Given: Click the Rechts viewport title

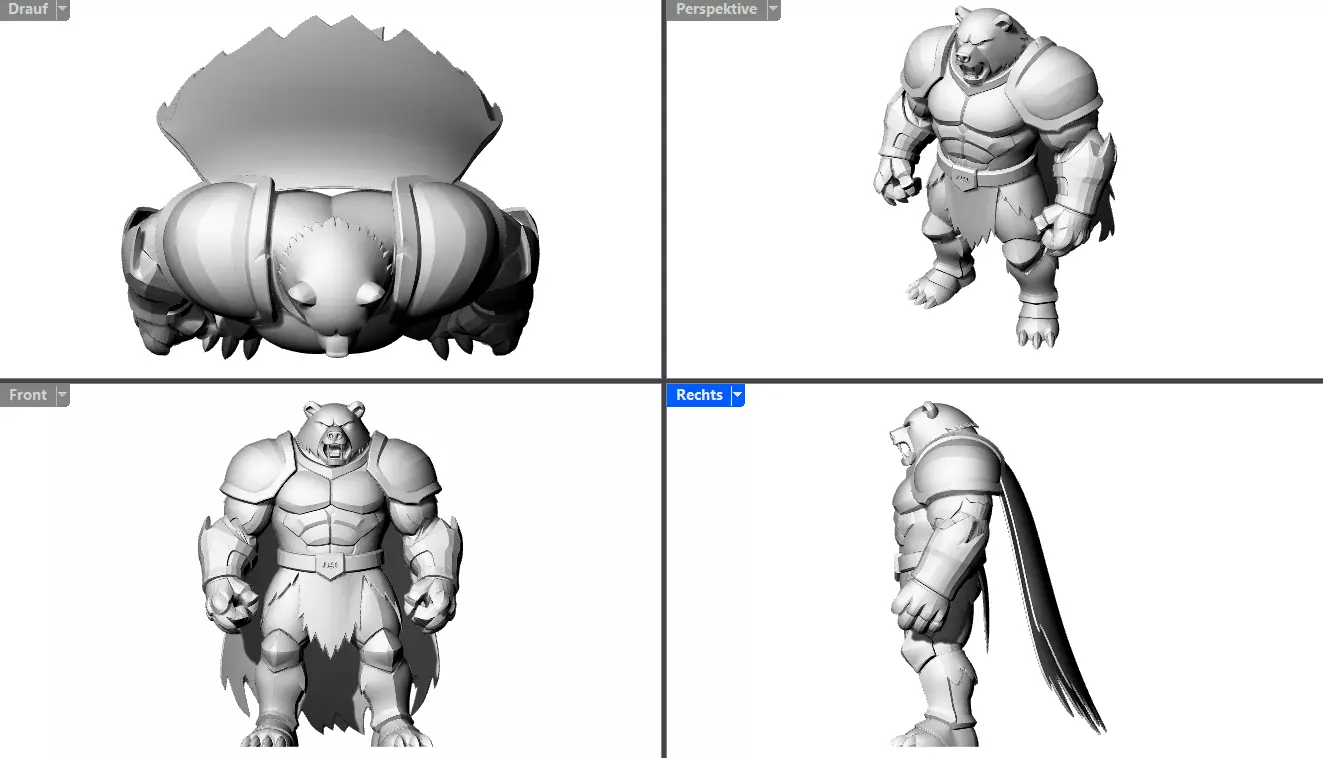Looking at the screenshot, I should (x=699, y=395).
